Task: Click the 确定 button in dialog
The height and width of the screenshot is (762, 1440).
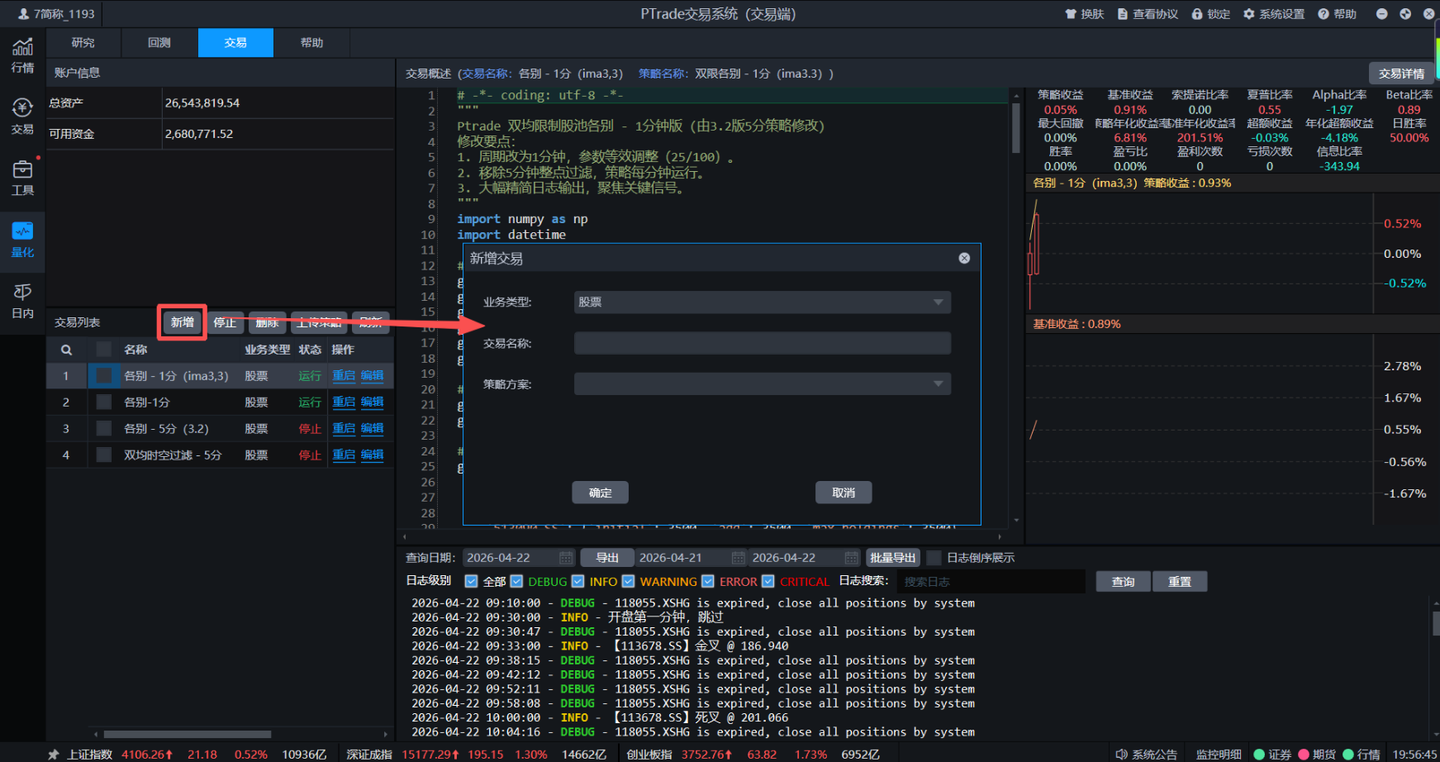Action: click(x=600, y=493)
